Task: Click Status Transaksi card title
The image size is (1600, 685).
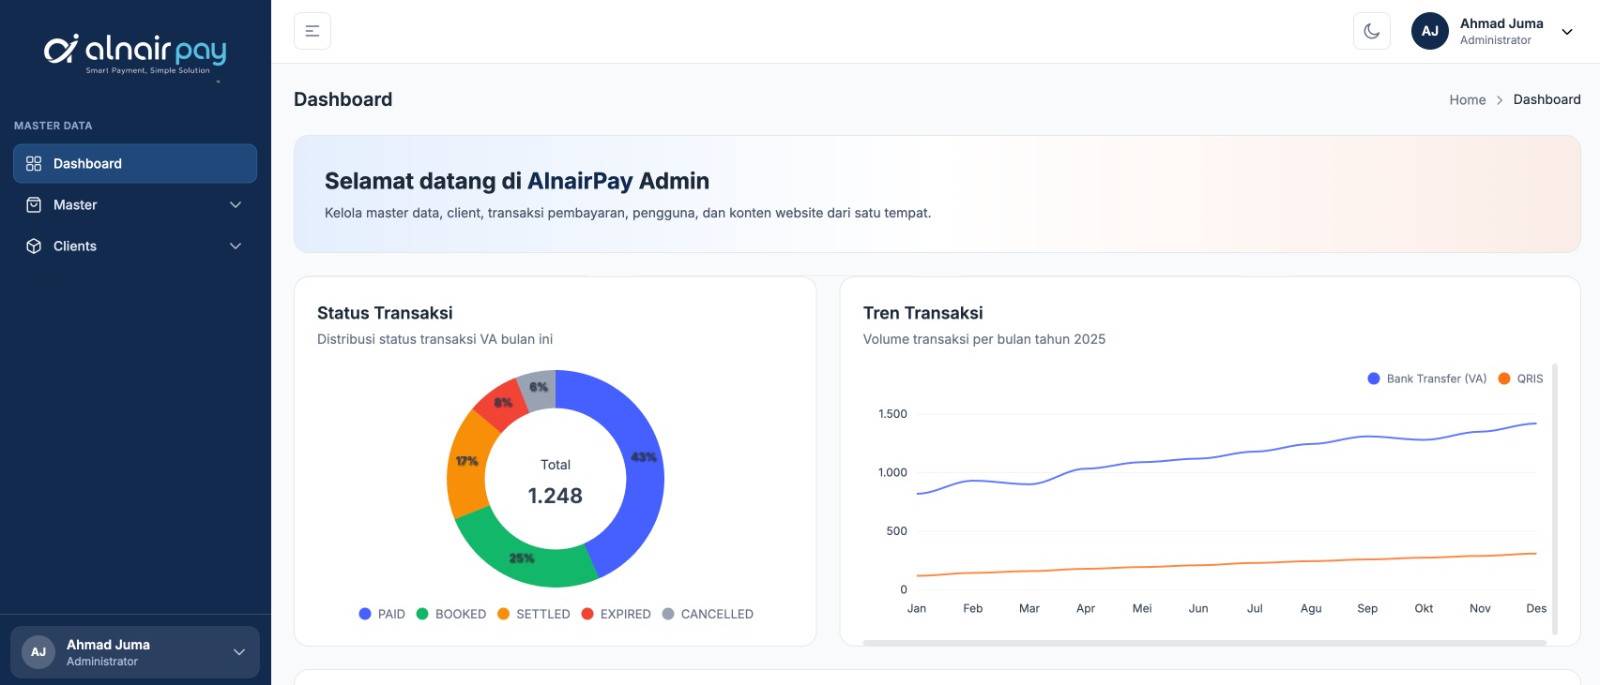Action: [385, 313]
